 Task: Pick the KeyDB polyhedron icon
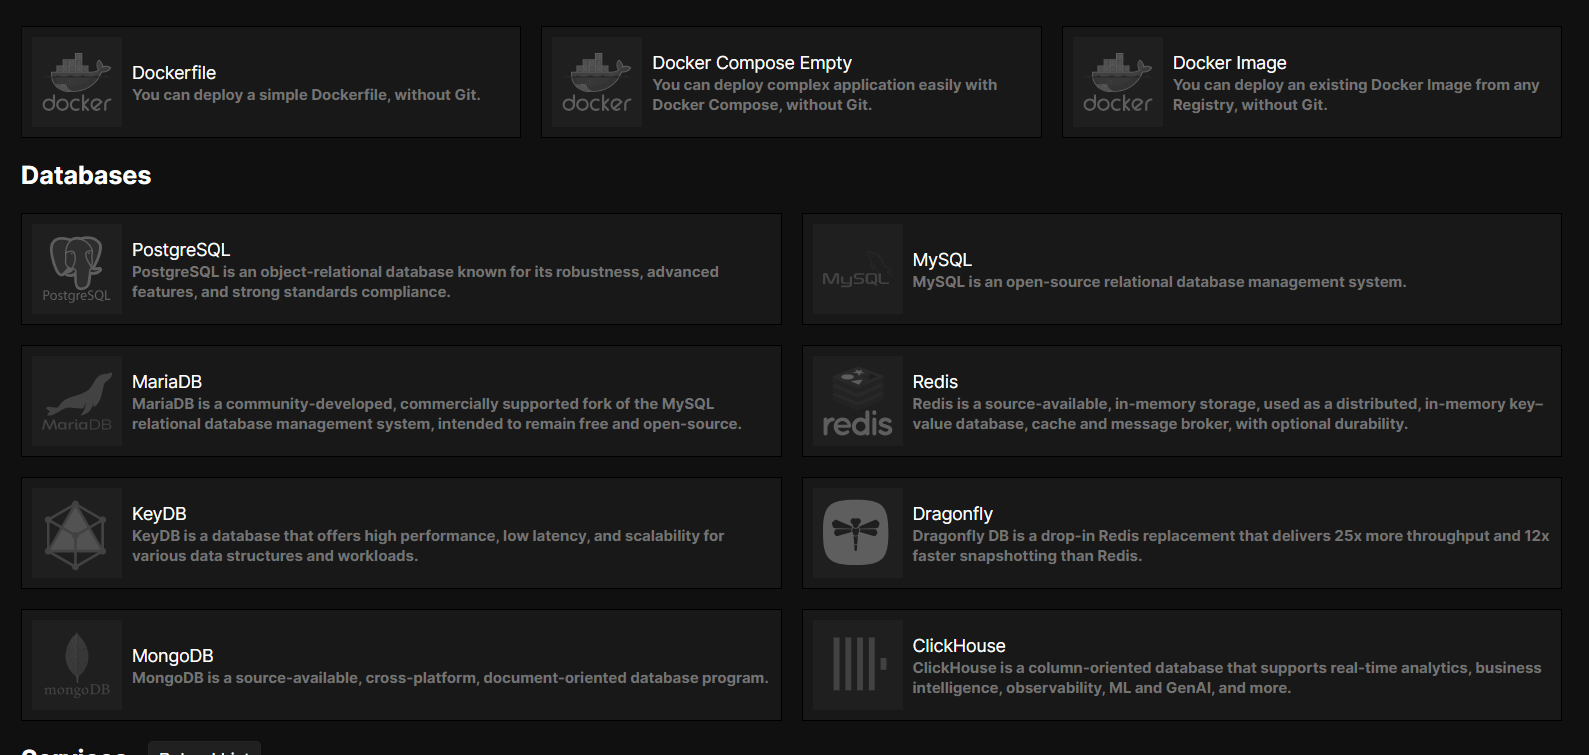77,533
